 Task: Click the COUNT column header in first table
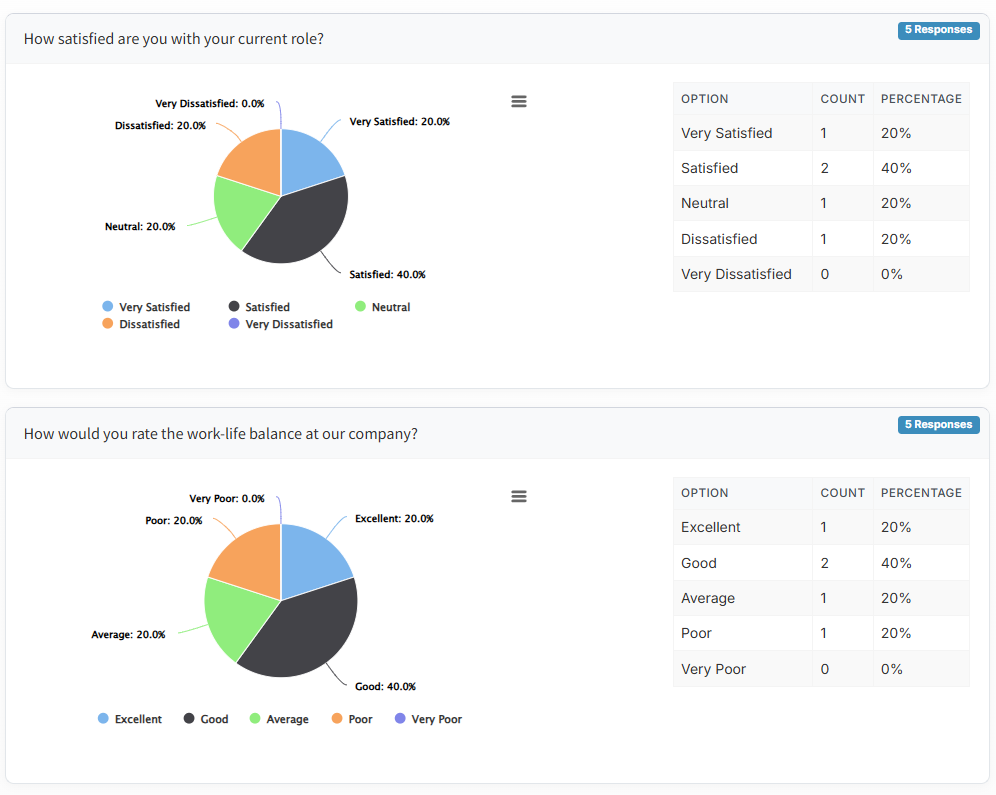pyautogui.click(x=842, y=99)
